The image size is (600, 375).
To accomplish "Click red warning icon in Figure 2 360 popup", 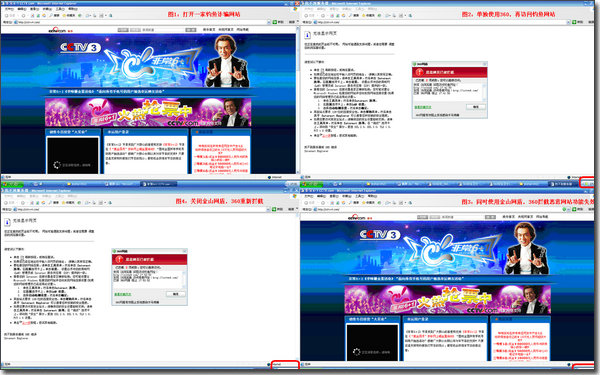I will click(419, 72).
